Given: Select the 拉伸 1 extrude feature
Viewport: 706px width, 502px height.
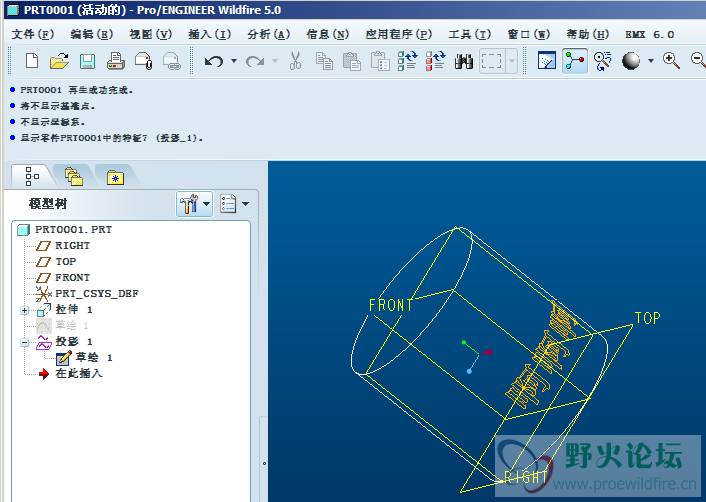Looking at the screenshot, I should coord(65,310).
